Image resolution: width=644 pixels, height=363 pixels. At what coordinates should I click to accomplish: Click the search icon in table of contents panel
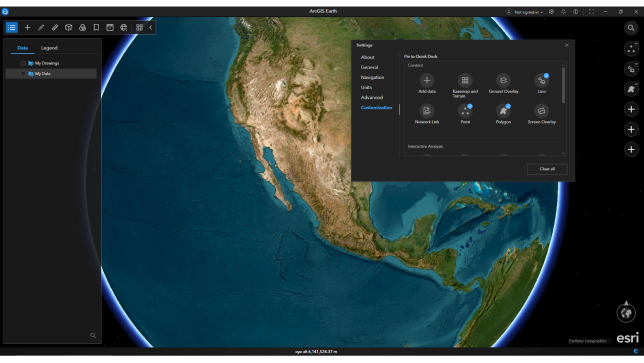point(93,335)
